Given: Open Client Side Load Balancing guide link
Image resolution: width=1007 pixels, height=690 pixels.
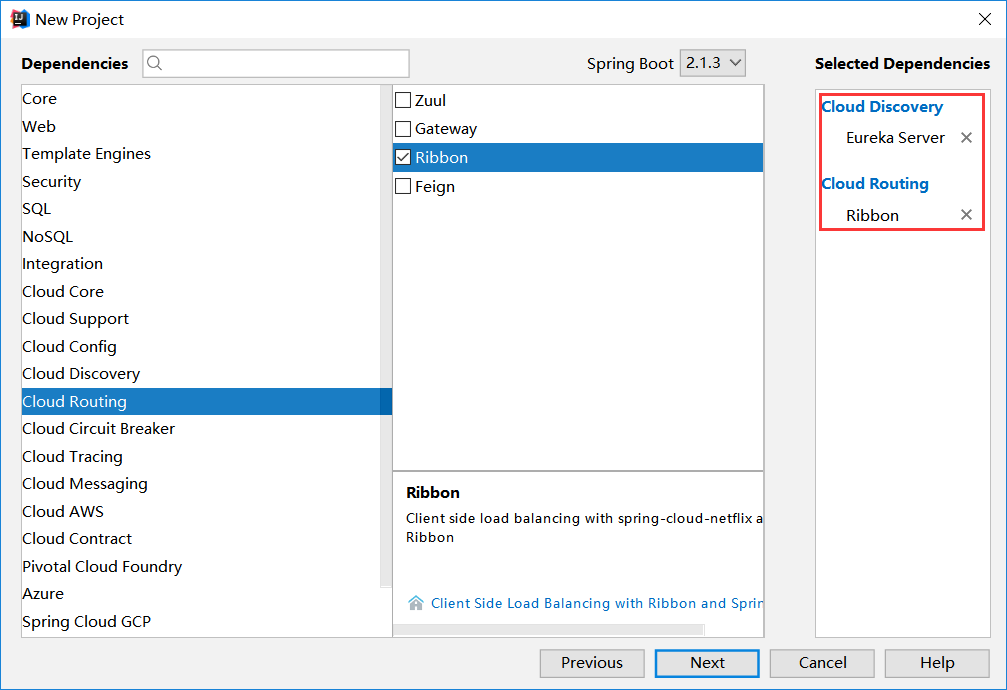Looking at the screenshot, I should click(x=597, y=603).
